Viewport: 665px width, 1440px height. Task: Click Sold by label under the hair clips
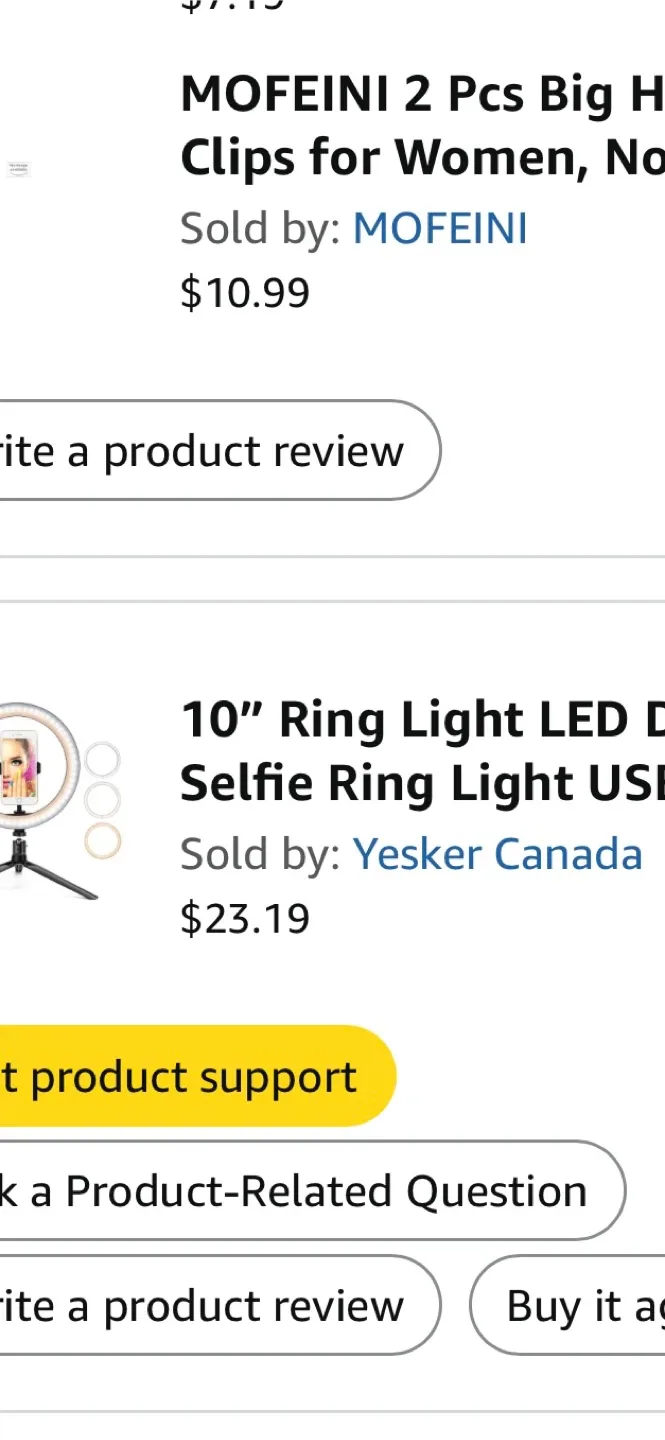(x=258, y=227)
